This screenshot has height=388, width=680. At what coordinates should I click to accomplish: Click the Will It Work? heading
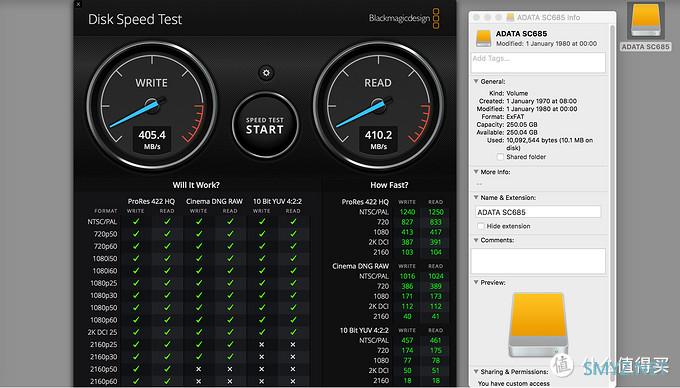pos(196,185)
